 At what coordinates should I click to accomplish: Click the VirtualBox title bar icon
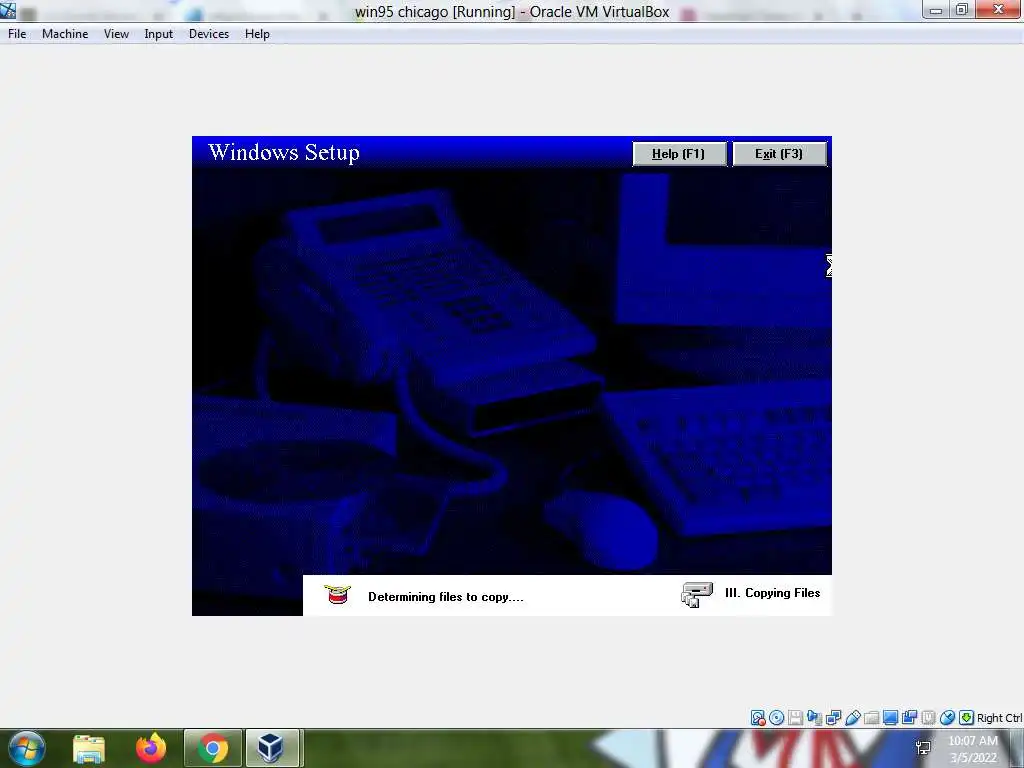(8, 10)
